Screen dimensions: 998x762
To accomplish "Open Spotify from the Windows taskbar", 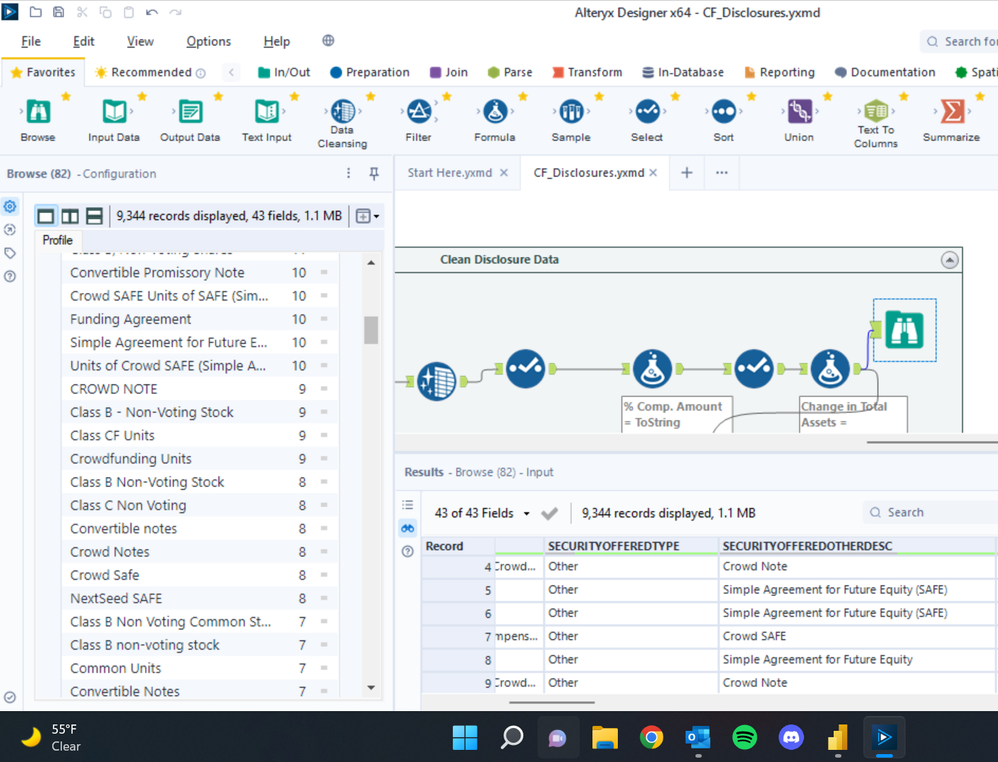I will (x=744, y=737).
